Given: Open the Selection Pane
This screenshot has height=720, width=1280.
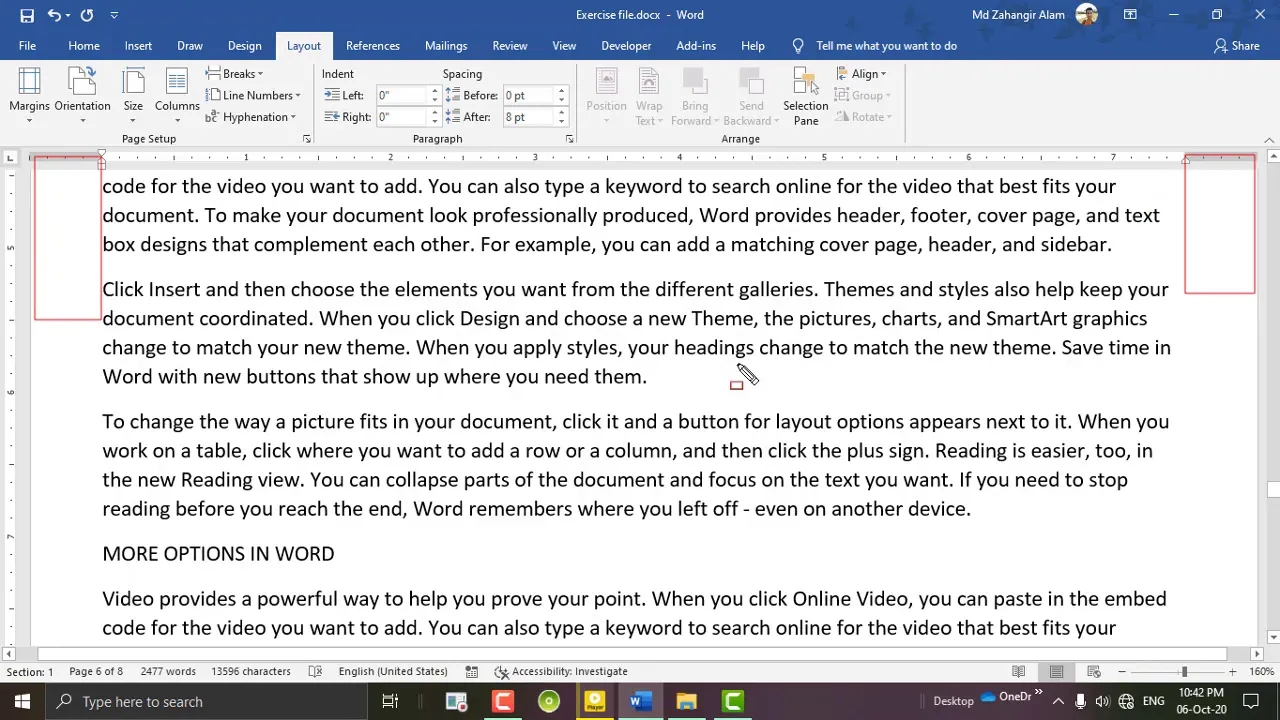Looking at the screenshot, I should (x=805, y=96).
